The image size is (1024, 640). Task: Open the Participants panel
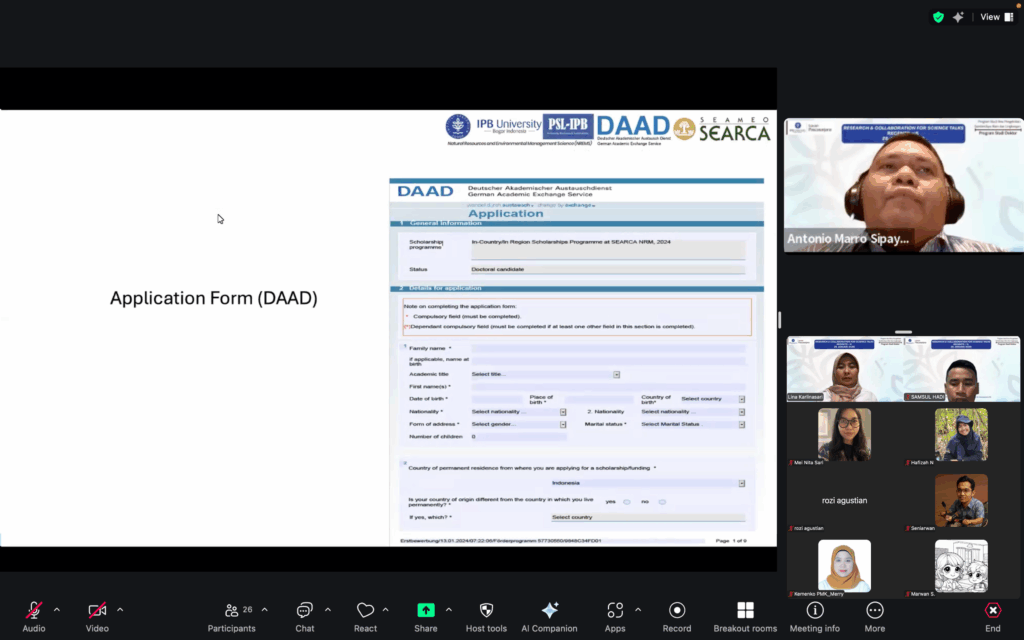tap(232, 611)
